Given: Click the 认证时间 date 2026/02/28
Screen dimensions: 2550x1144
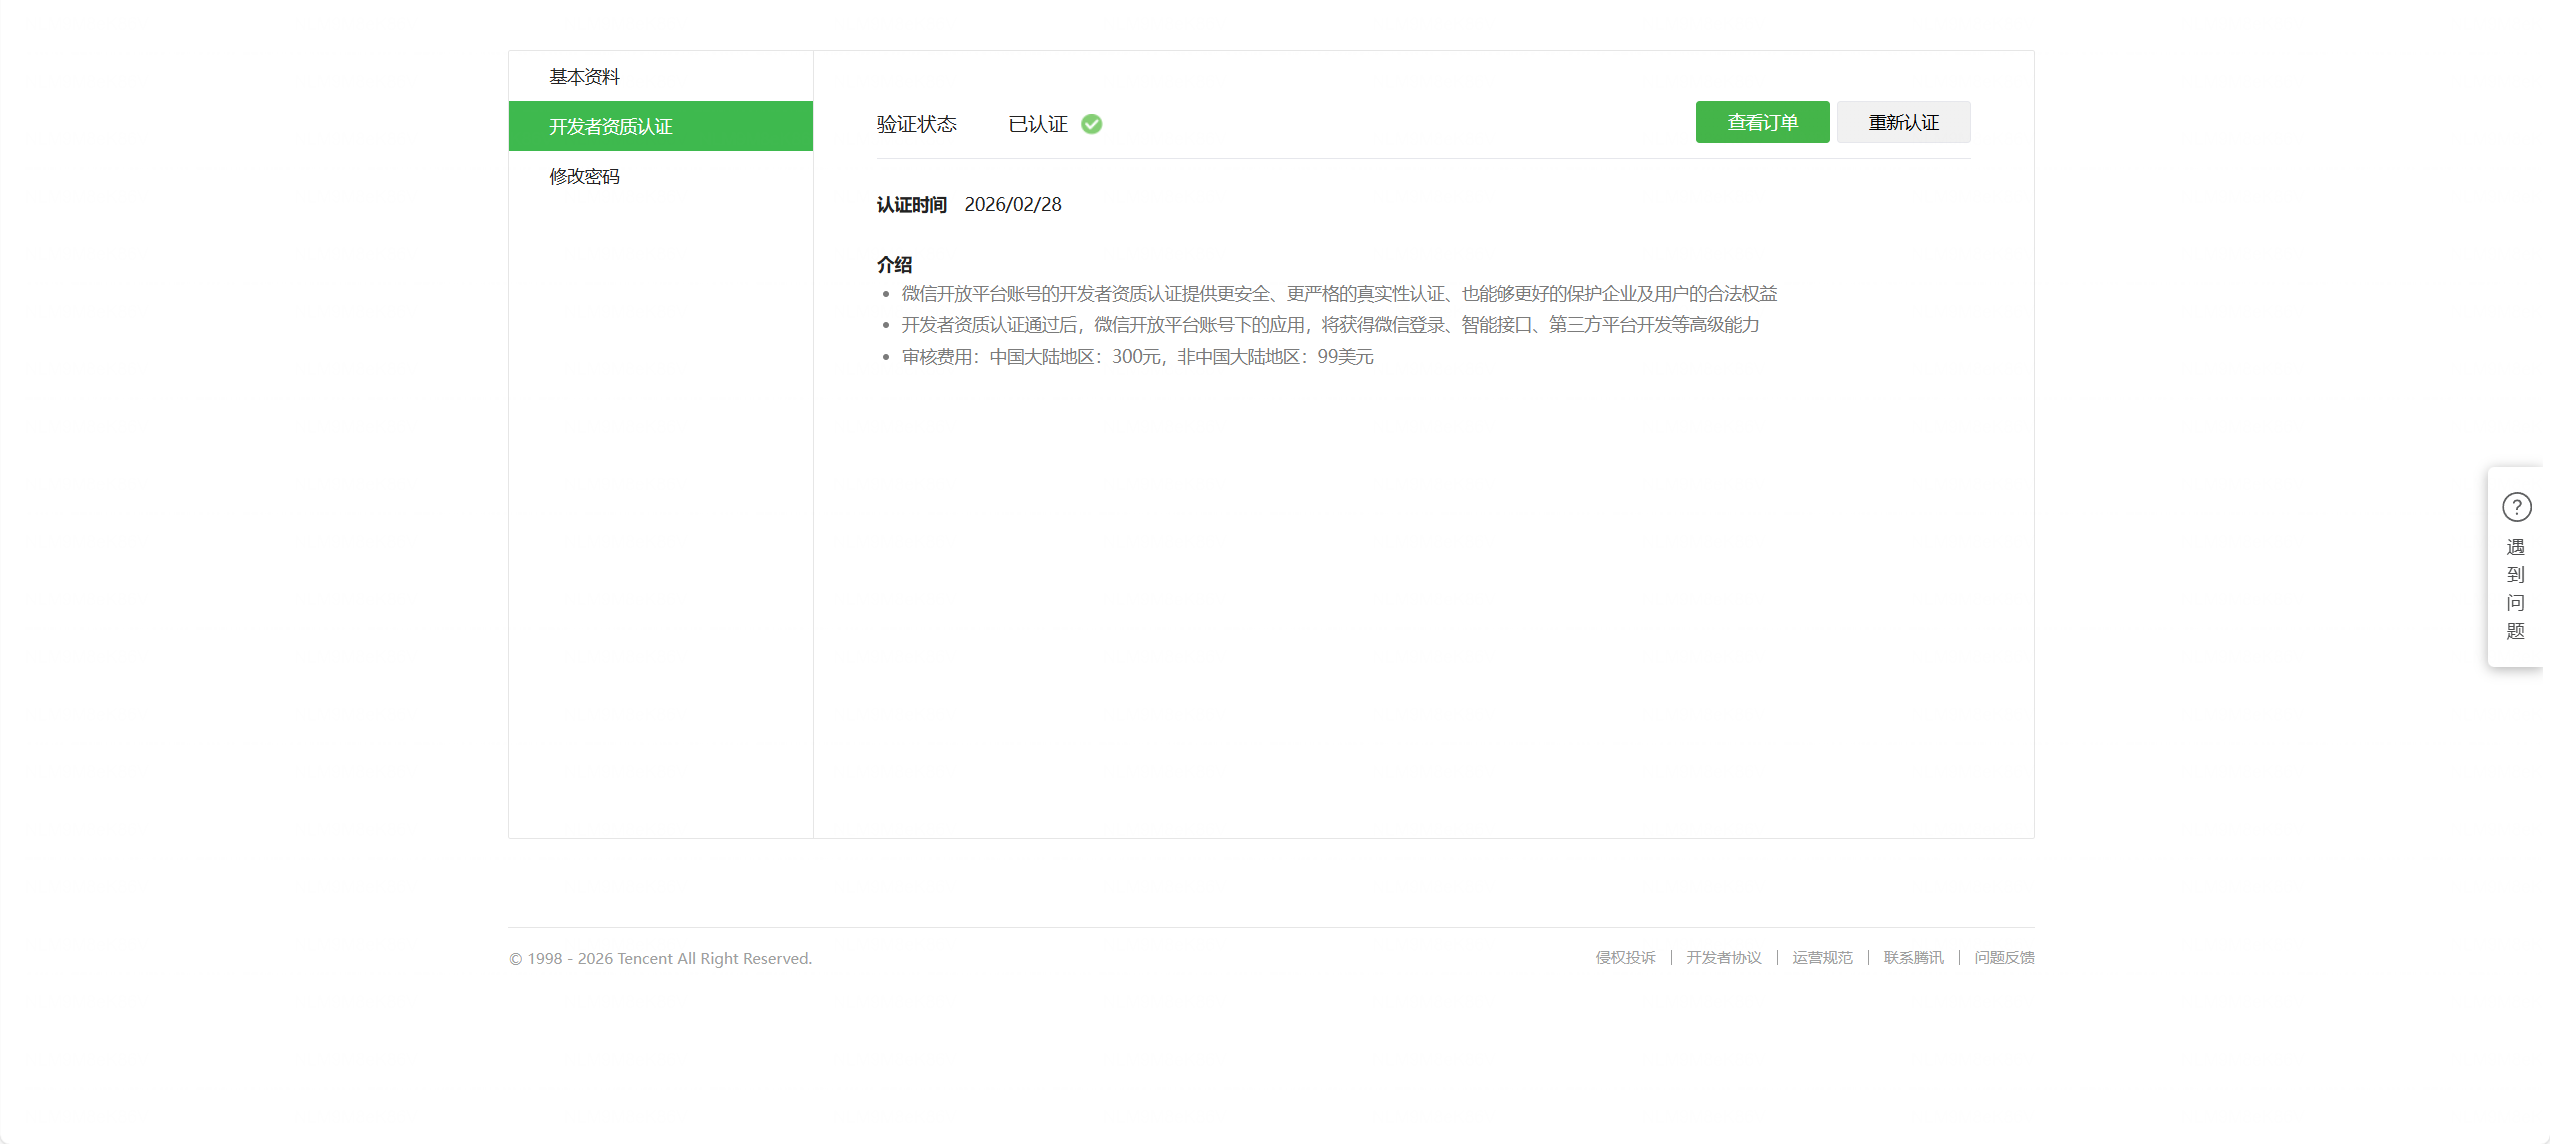Looking at the screenshot, I should click(x=1013, y=205).
